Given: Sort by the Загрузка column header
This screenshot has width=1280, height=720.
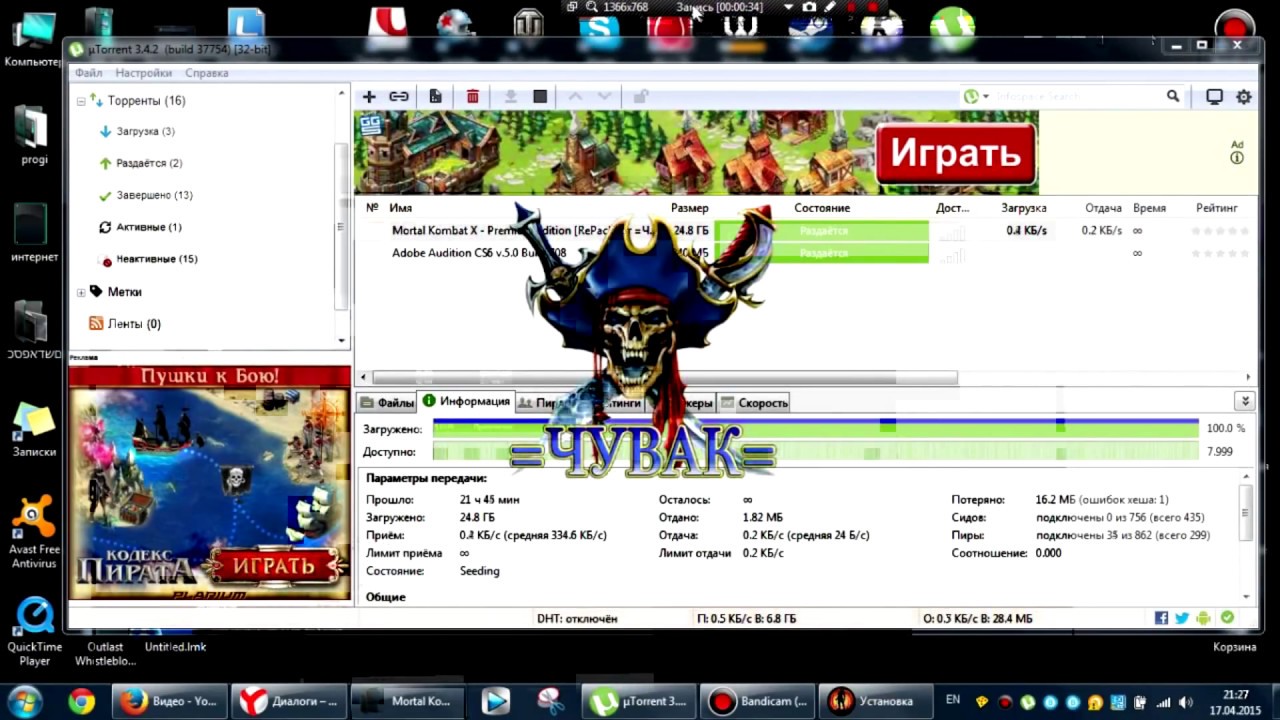Looking at the screenshot, I should pos(1024,208).
